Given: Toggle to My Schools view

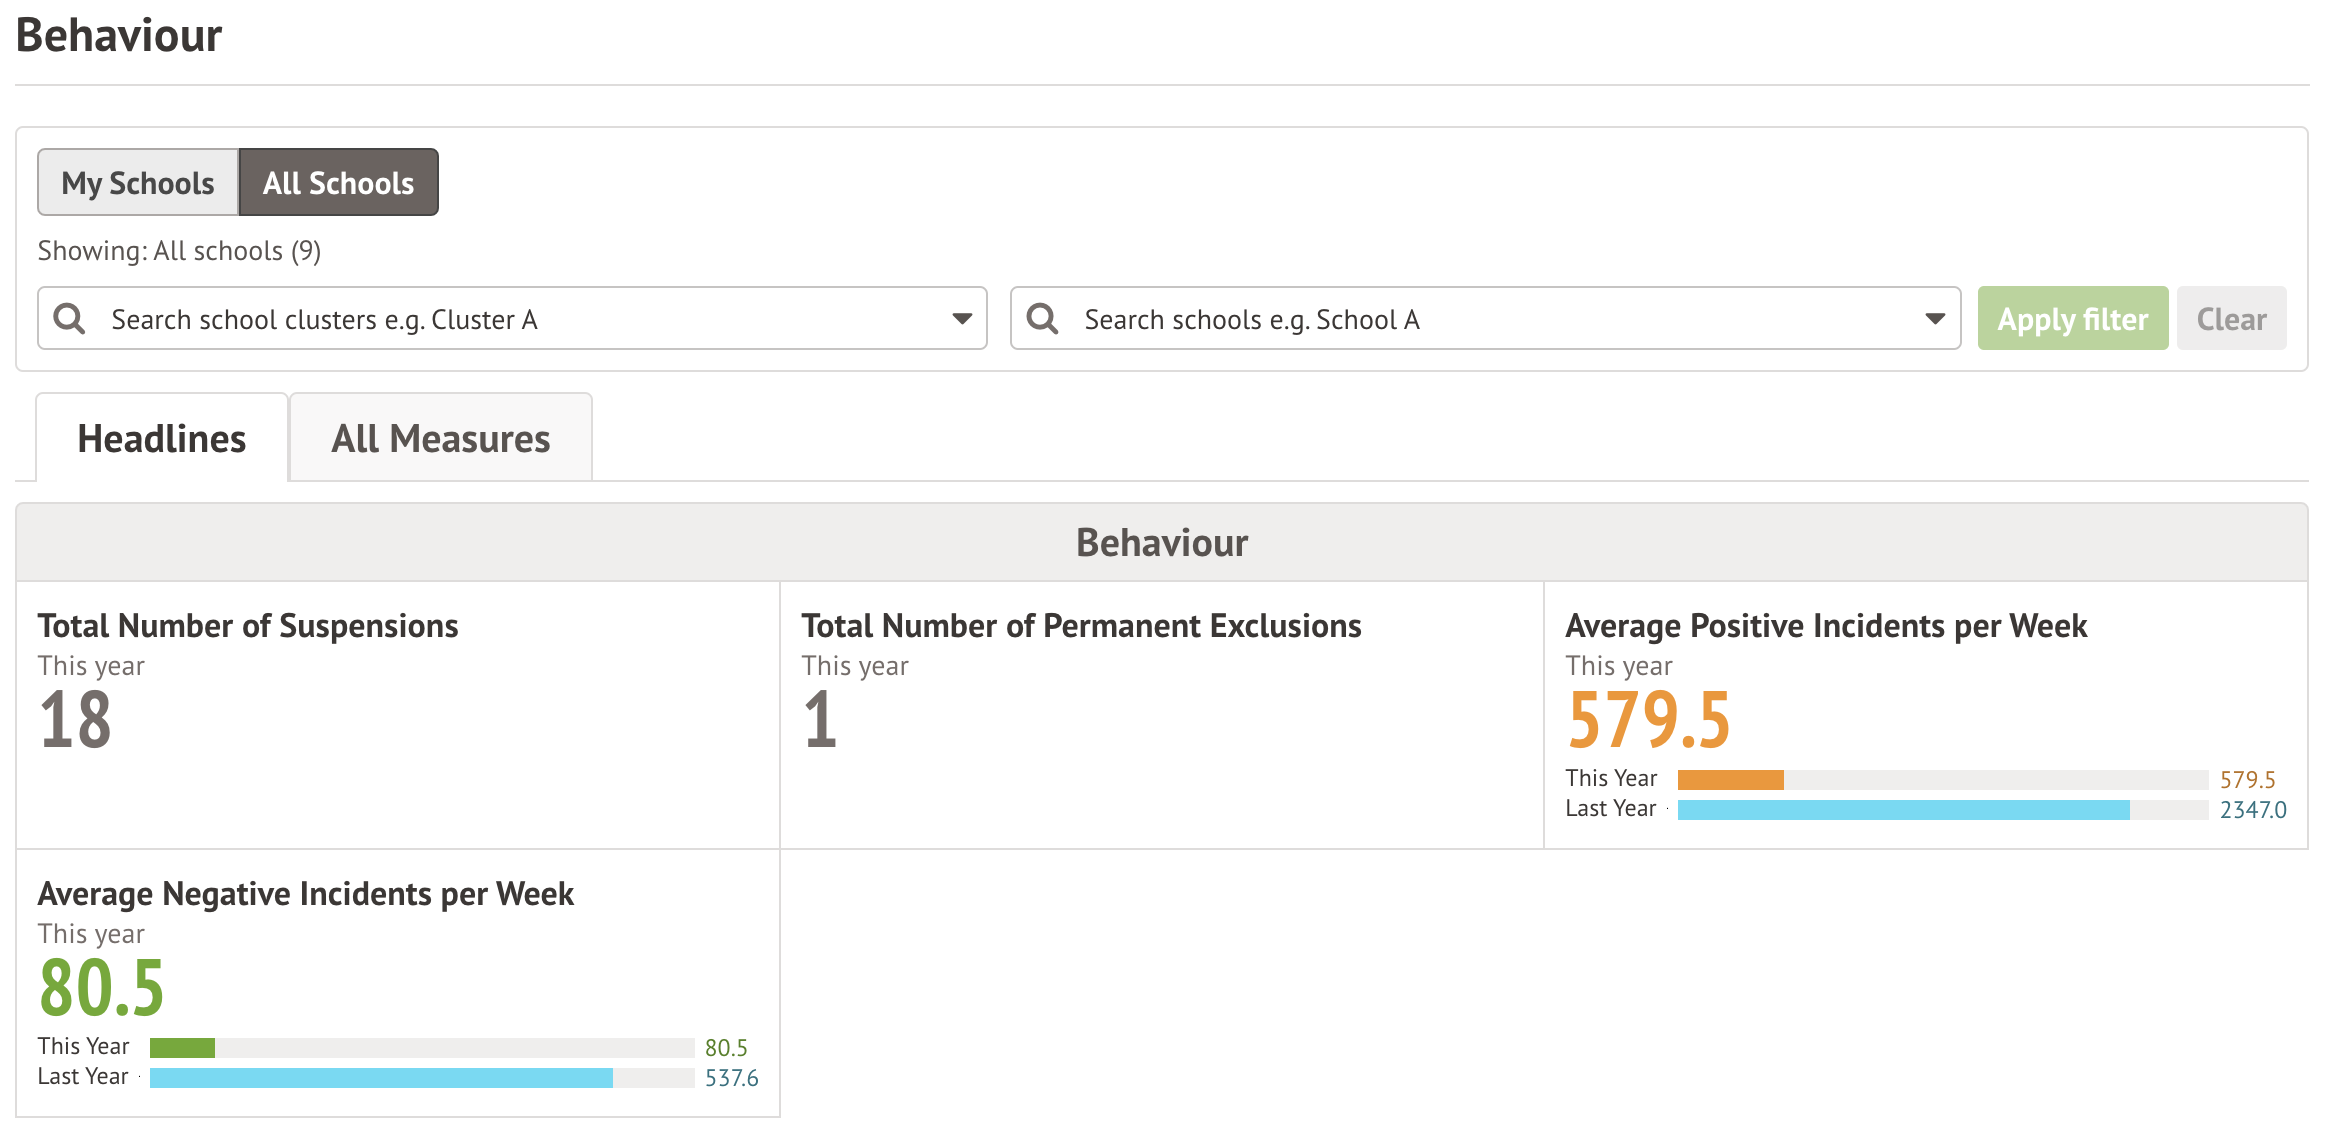Looking at the screenshot, I should pos(138,183).
